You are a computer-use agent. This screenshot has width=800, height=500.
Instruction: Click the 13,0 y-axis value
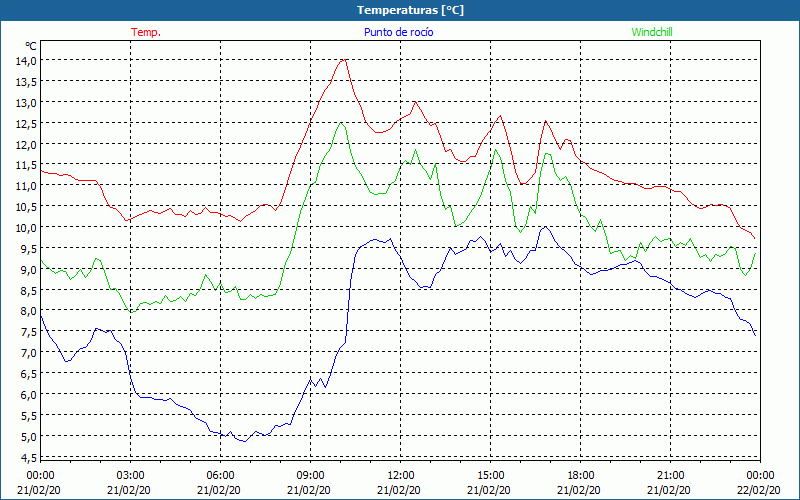tap(26, 103)
